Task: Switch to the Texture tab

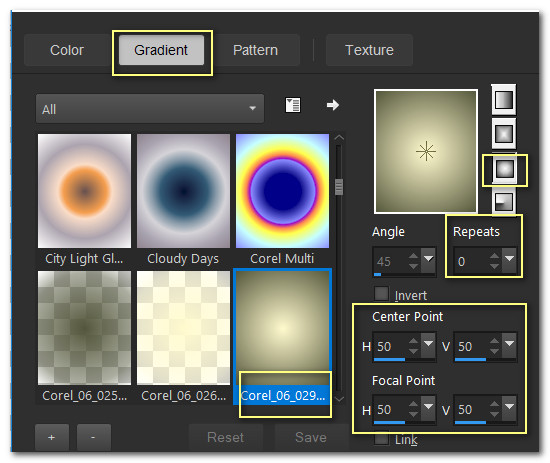Action: (369, 50)
